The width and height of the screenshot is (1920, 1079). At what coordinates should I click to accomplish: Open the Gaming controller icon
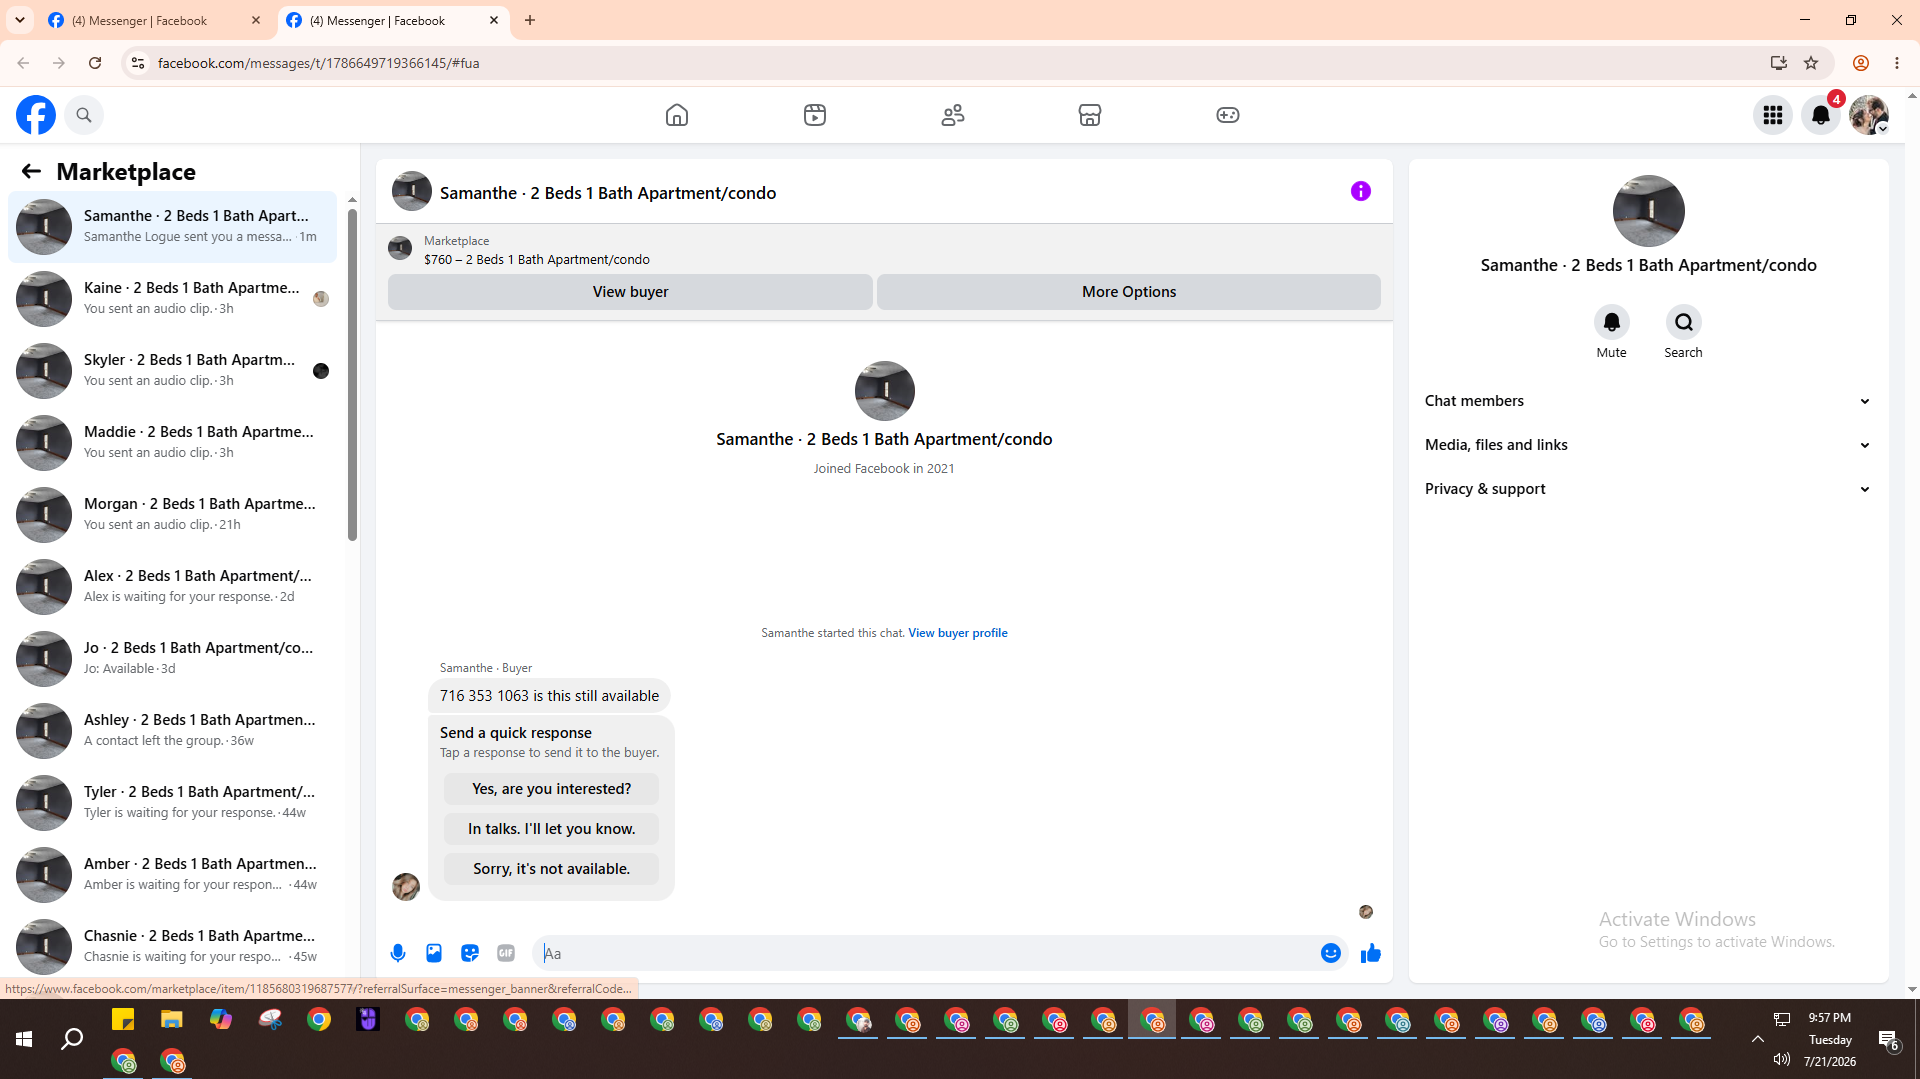1228,115
